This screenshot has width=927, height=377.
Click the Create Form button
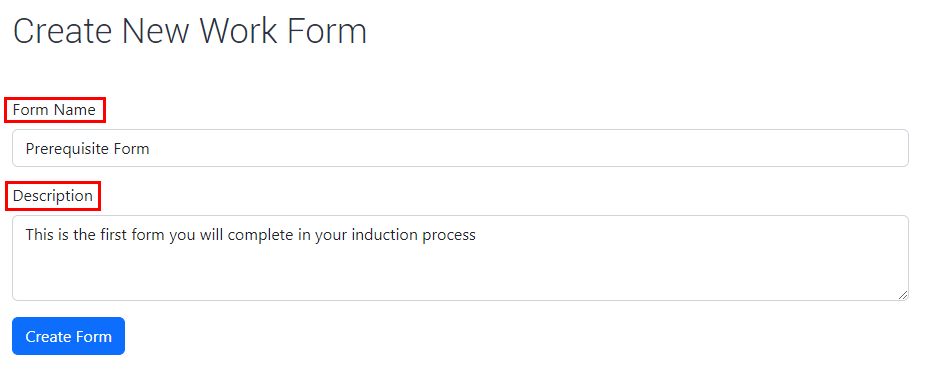pyautogui.click(x=69, y=336)
